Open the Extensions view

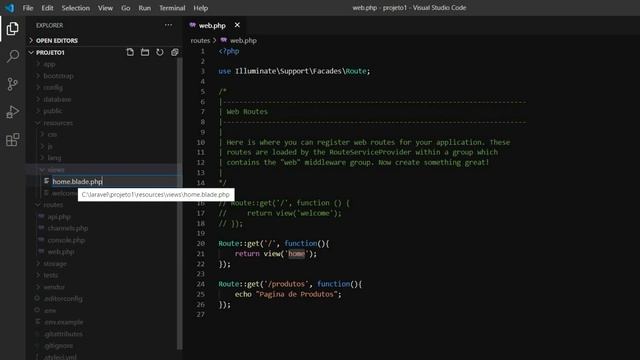pyautogui.click(x=12, y=140)
